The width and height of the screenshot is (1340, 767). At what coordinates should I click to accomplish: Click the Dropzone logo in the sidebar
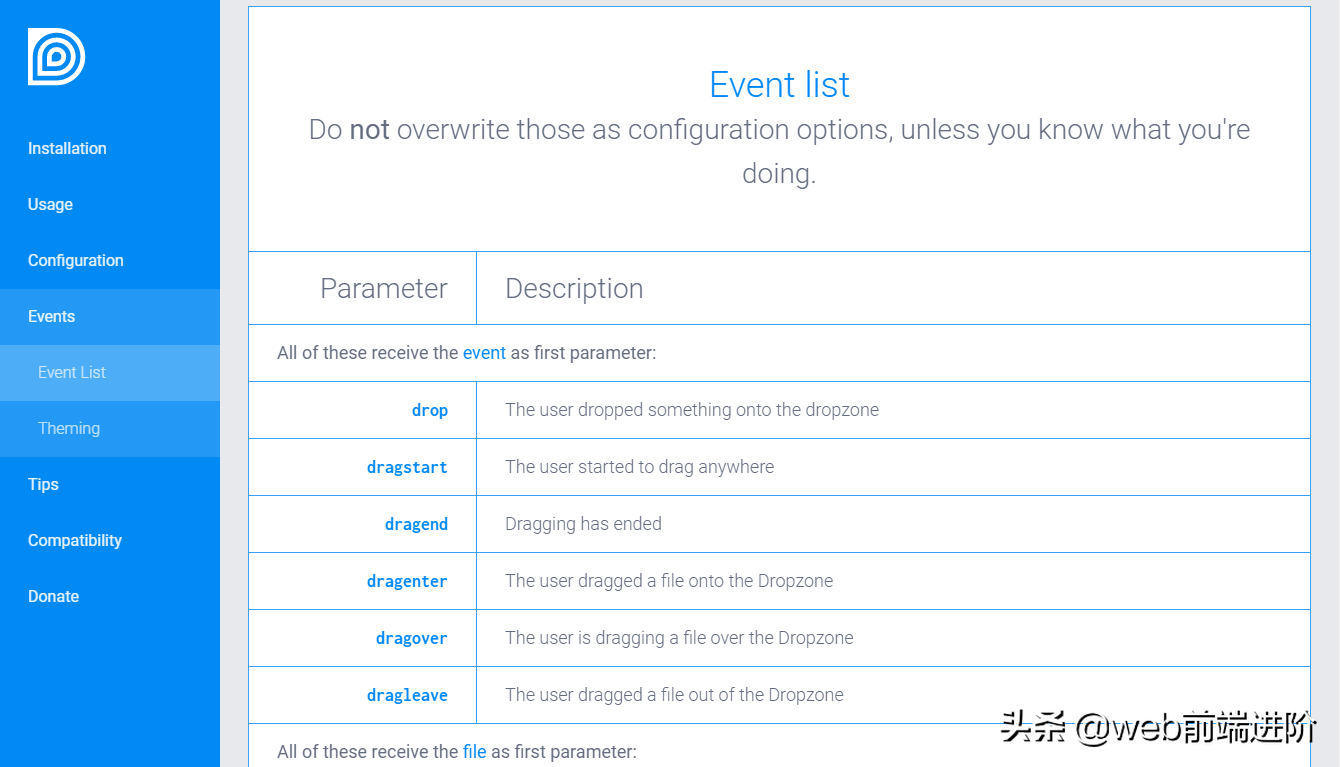[55, 57]
